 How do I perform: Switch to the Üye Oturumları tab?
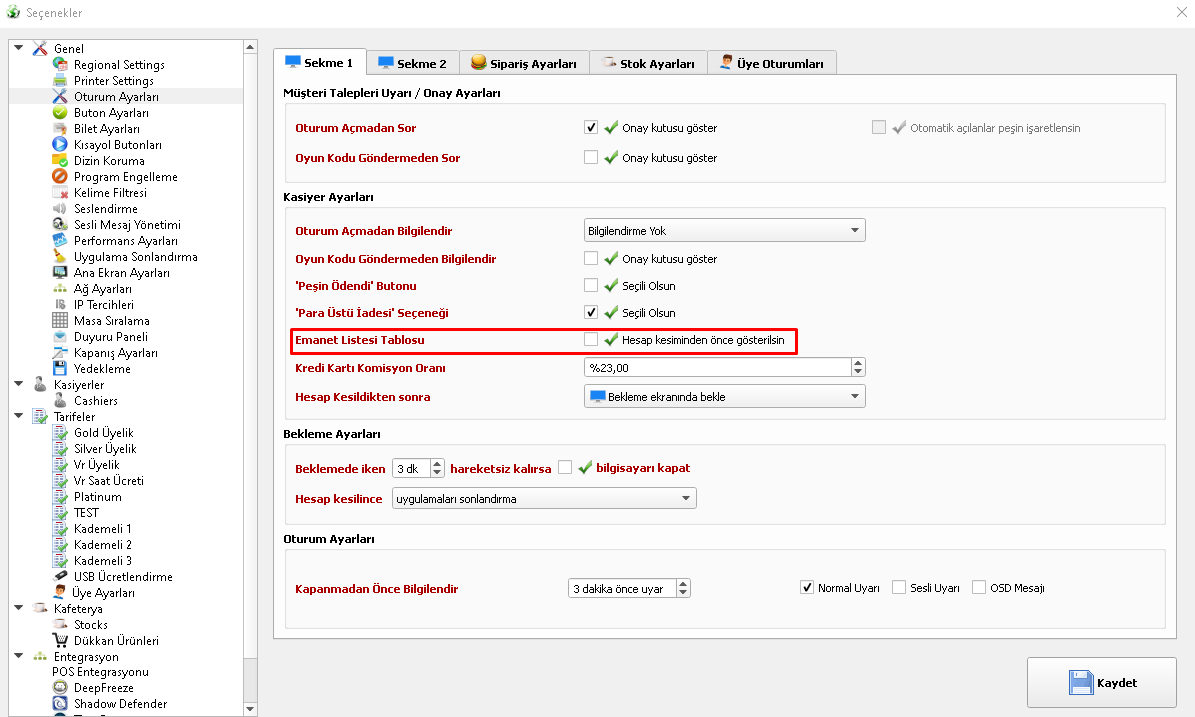coord(771,63)
